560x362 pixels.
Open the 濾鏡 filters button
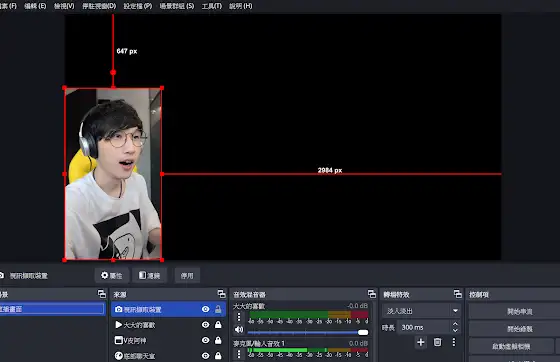click(x=149, y=276)
